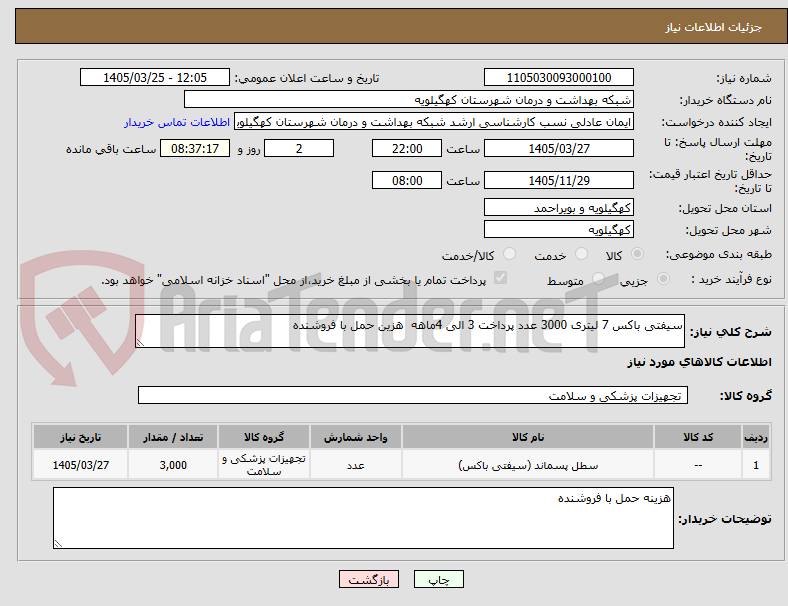Click the need number field 1105030093000100
The image size is (788, 606).
click(559, 77)
